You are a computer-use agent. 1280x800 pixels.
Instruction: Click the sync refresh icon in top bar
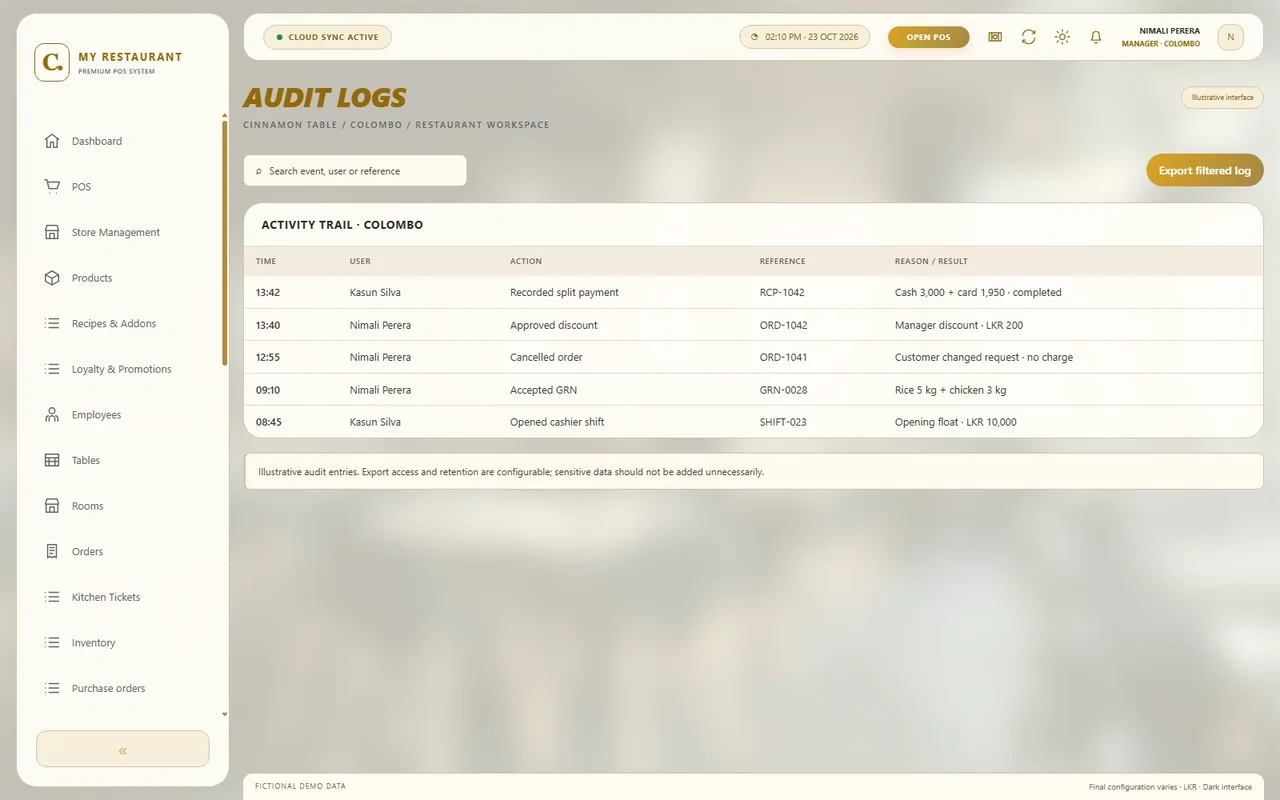[x=1028, y=37]
